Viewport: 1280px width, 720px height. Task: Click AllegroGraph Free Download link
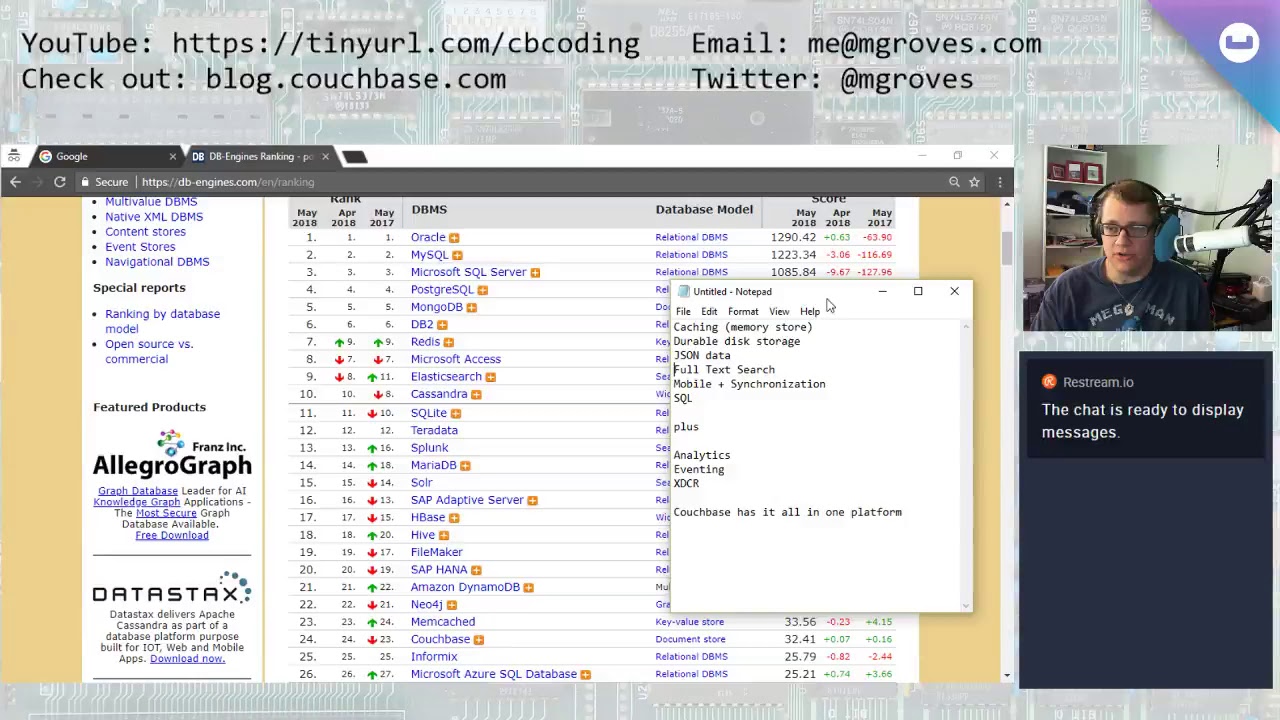point(172,535)
